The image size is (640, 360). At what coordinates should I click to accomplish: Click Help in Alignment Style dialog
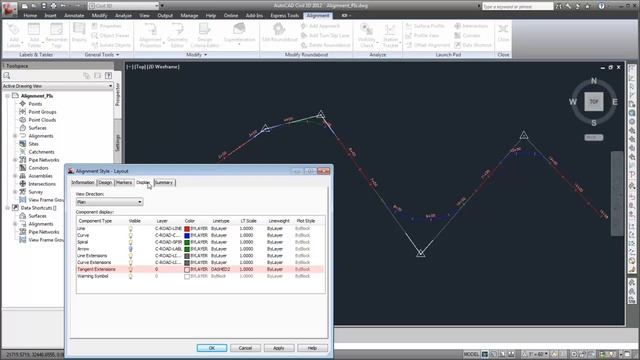click(x=312, y=348)
